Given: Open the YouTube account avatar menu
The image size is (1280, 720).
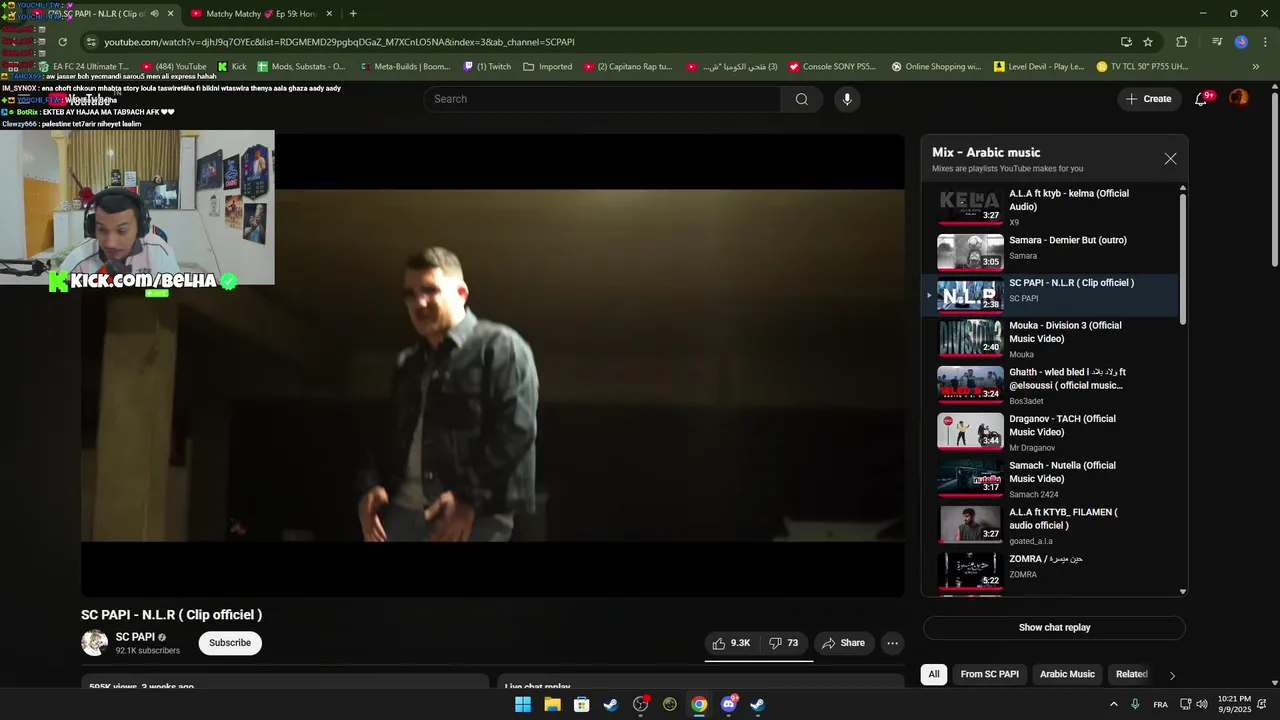Looking at the screenshot, I should (x=1239, y=98).
